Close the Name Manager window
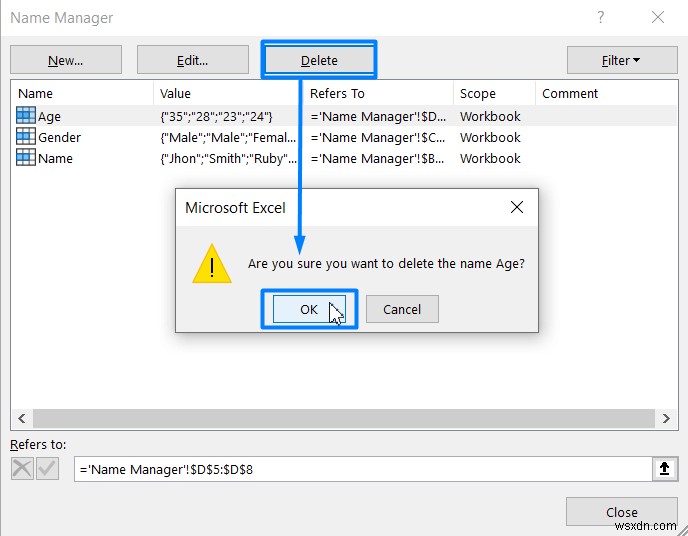This screenshot has height=536, width=688. [x=657, y=18]
